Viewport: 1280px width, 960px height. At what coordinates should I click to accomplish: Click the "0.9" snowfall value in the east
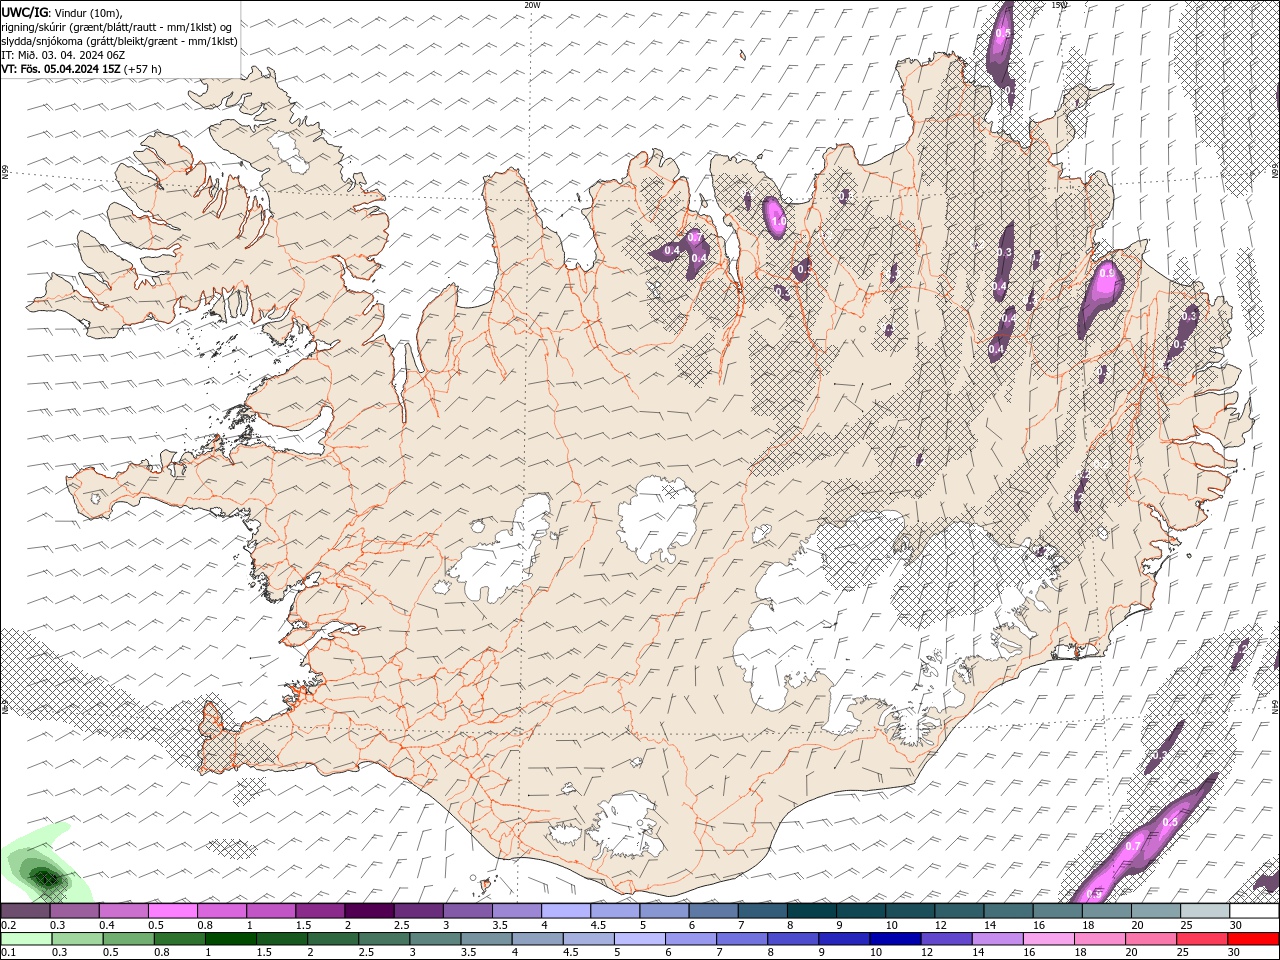(x=1106, y=272)
